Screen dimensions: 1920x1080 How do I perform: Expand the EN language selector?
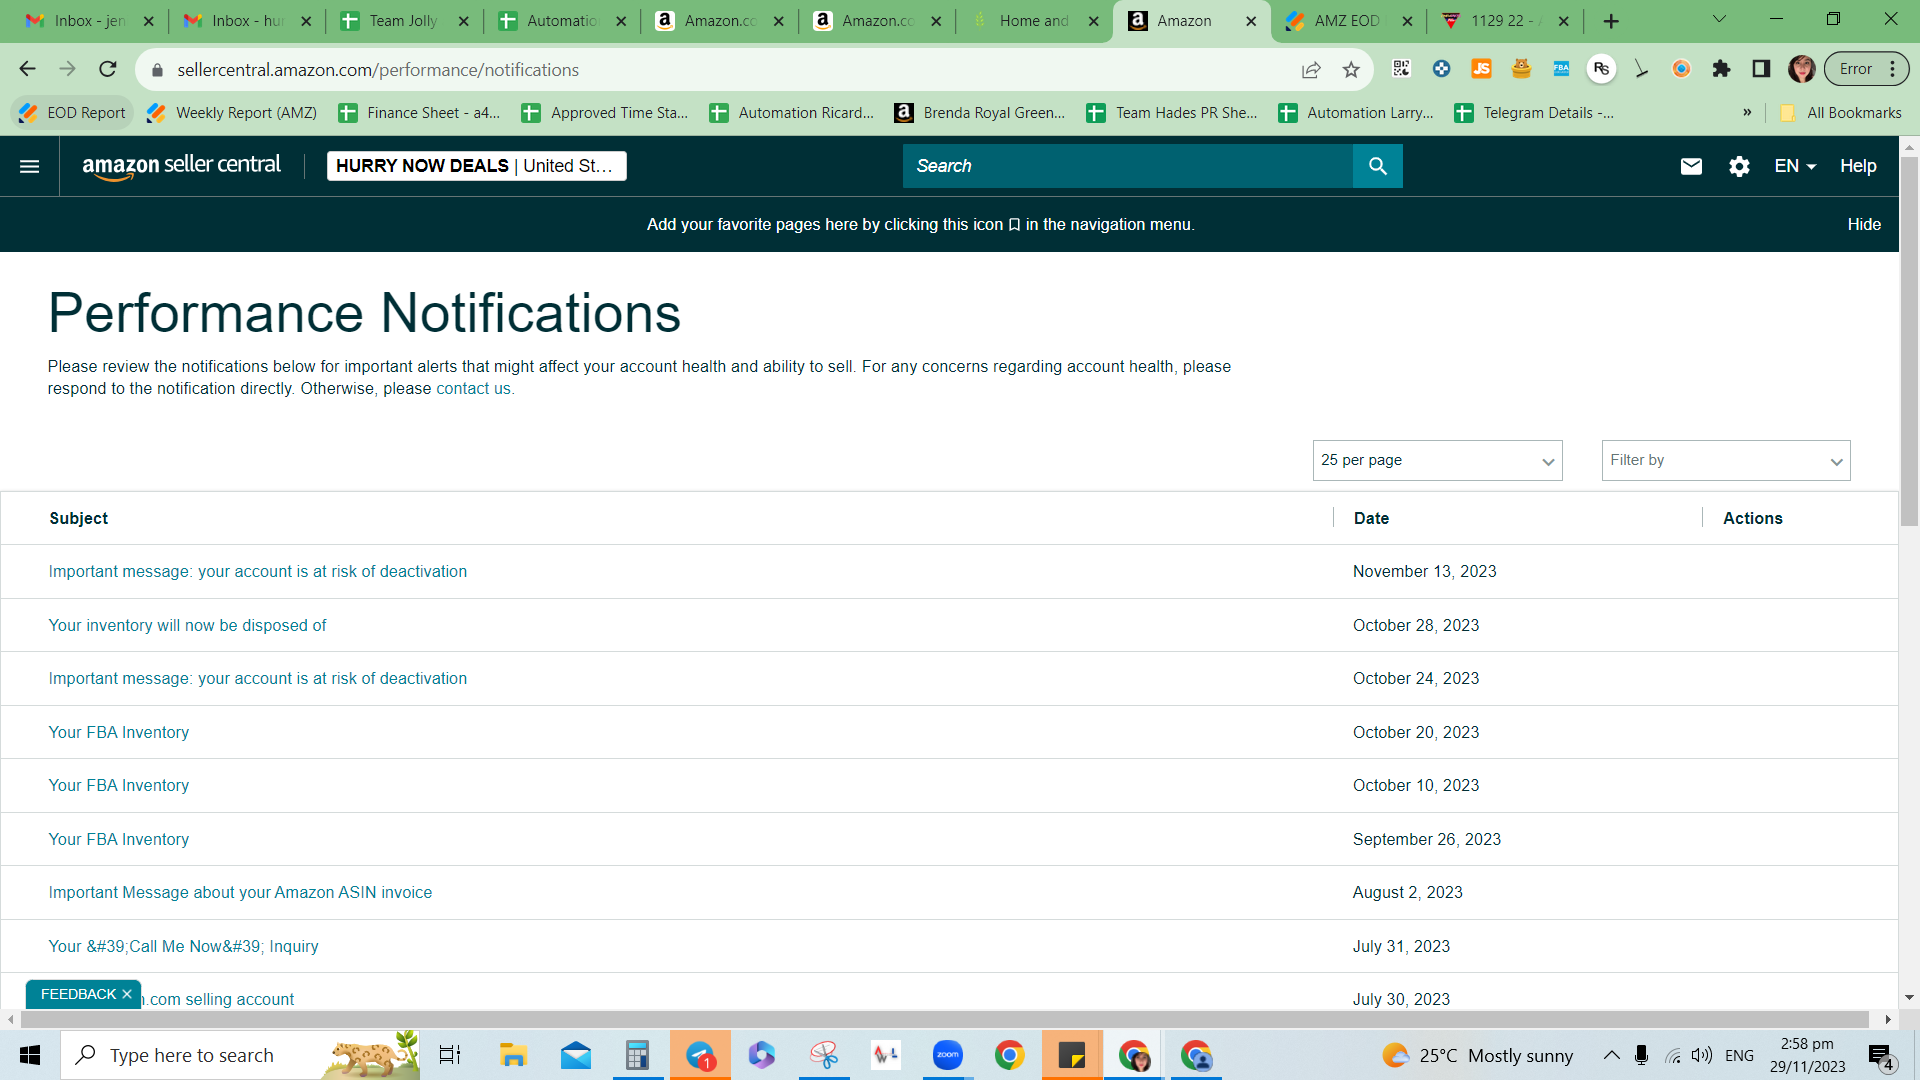1795,166
